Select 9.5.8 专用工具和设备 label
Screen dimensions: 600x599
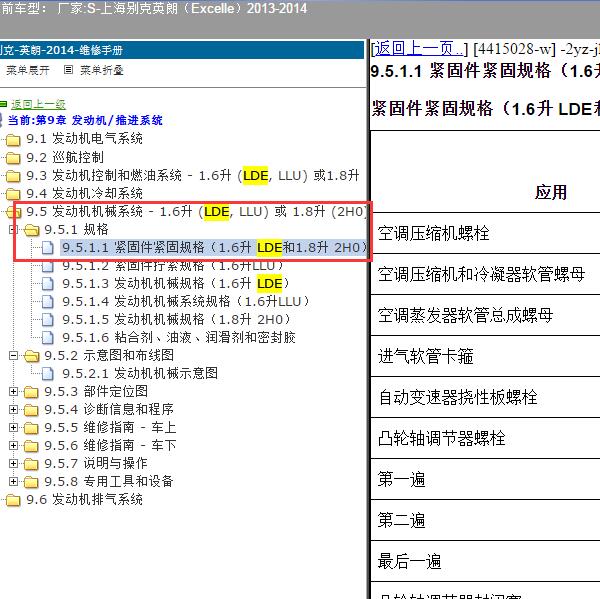(x=109, y=481)
